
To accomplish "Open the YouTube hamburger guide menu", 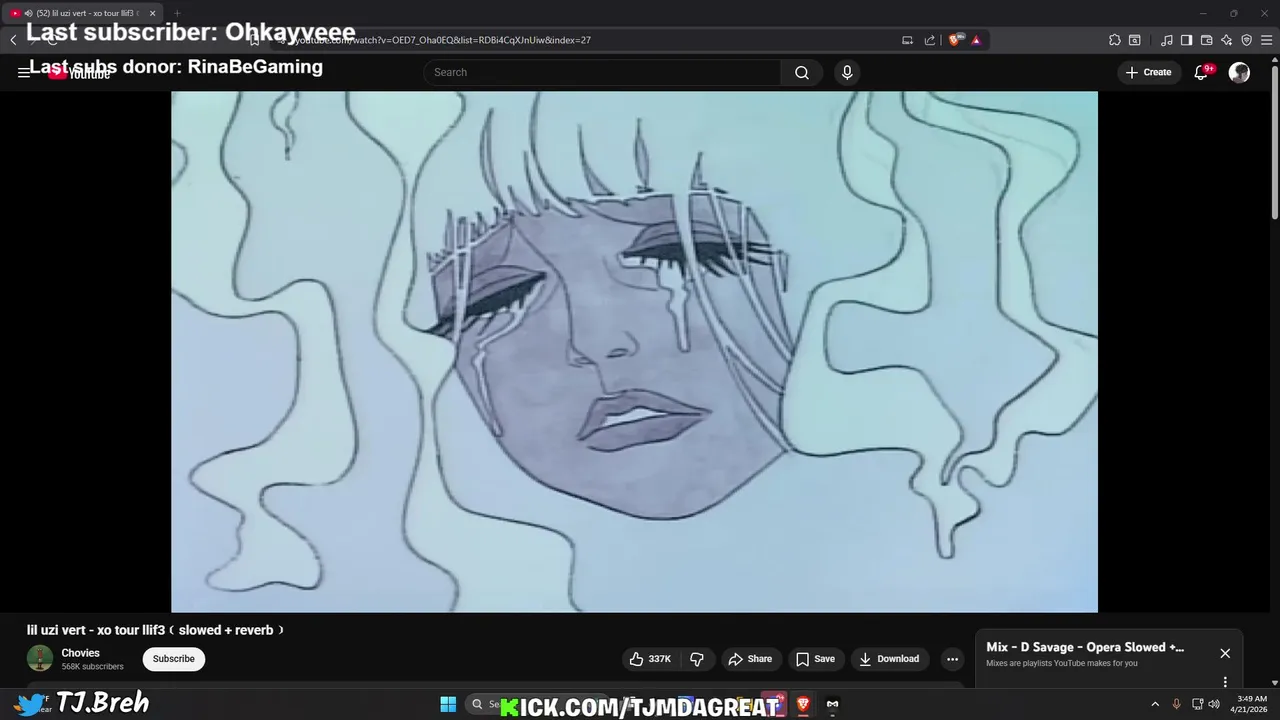I will pos(23,72).
